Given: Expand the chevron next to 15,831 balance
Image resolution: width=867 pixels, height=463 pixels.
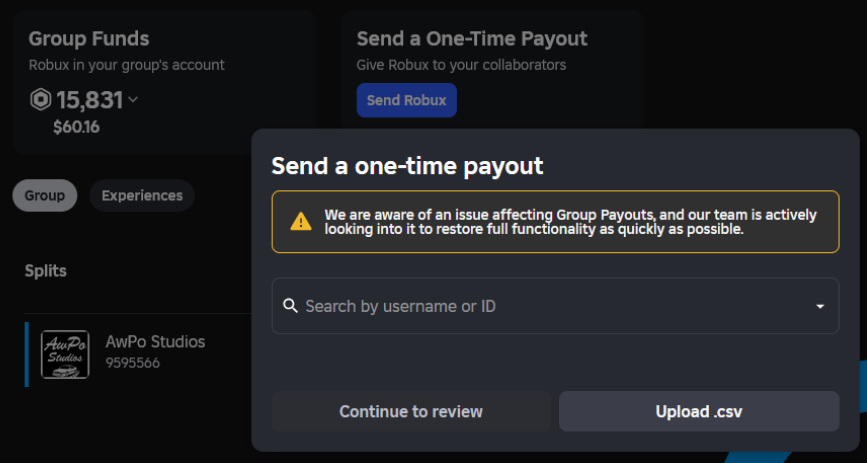Looking at the screenshot, I should coord(133,100).
